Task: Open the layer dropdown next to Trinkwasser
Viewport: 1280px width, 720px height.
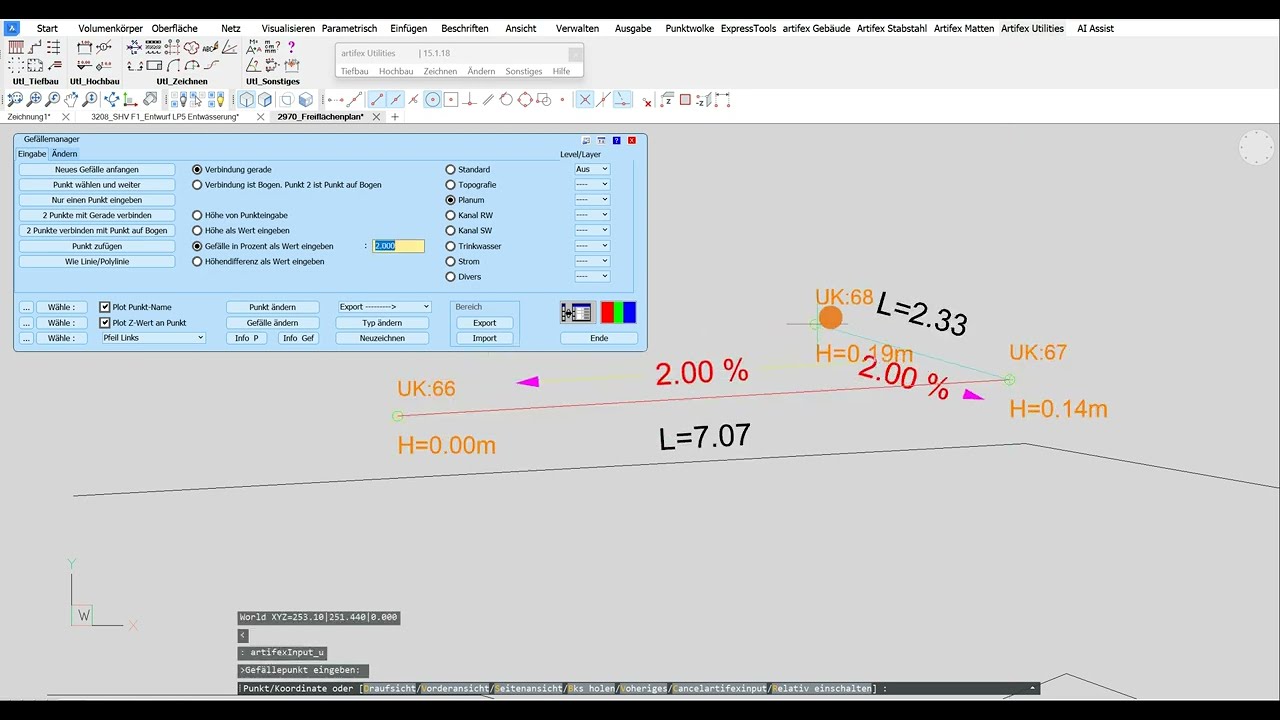Action: tap(592, 246)
